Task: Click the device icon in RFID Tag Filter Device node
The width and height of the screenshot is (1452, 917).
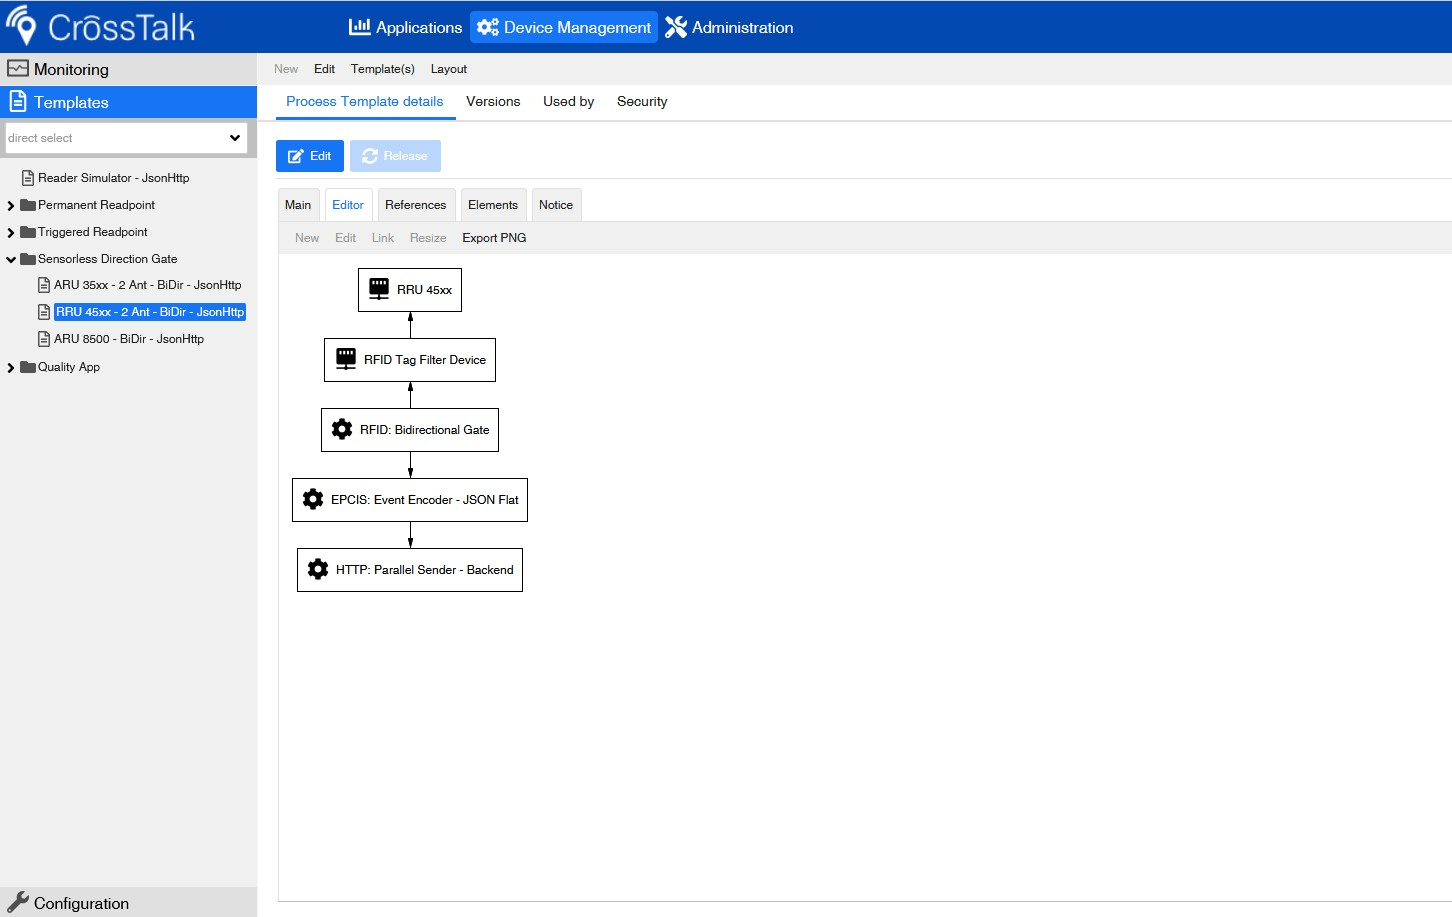Action: [x=346, y=359]
